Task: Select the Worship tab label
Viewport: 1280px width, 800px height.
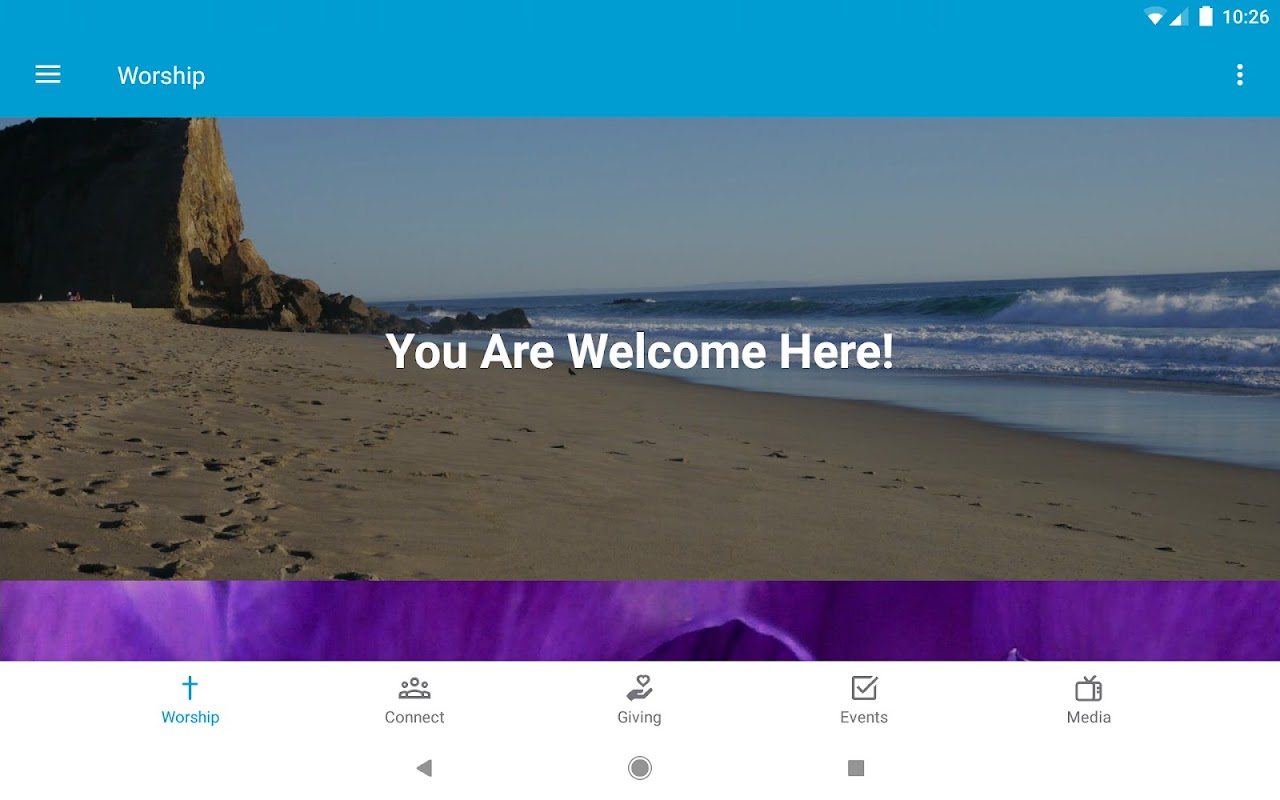Action: (x=190, y=717)
